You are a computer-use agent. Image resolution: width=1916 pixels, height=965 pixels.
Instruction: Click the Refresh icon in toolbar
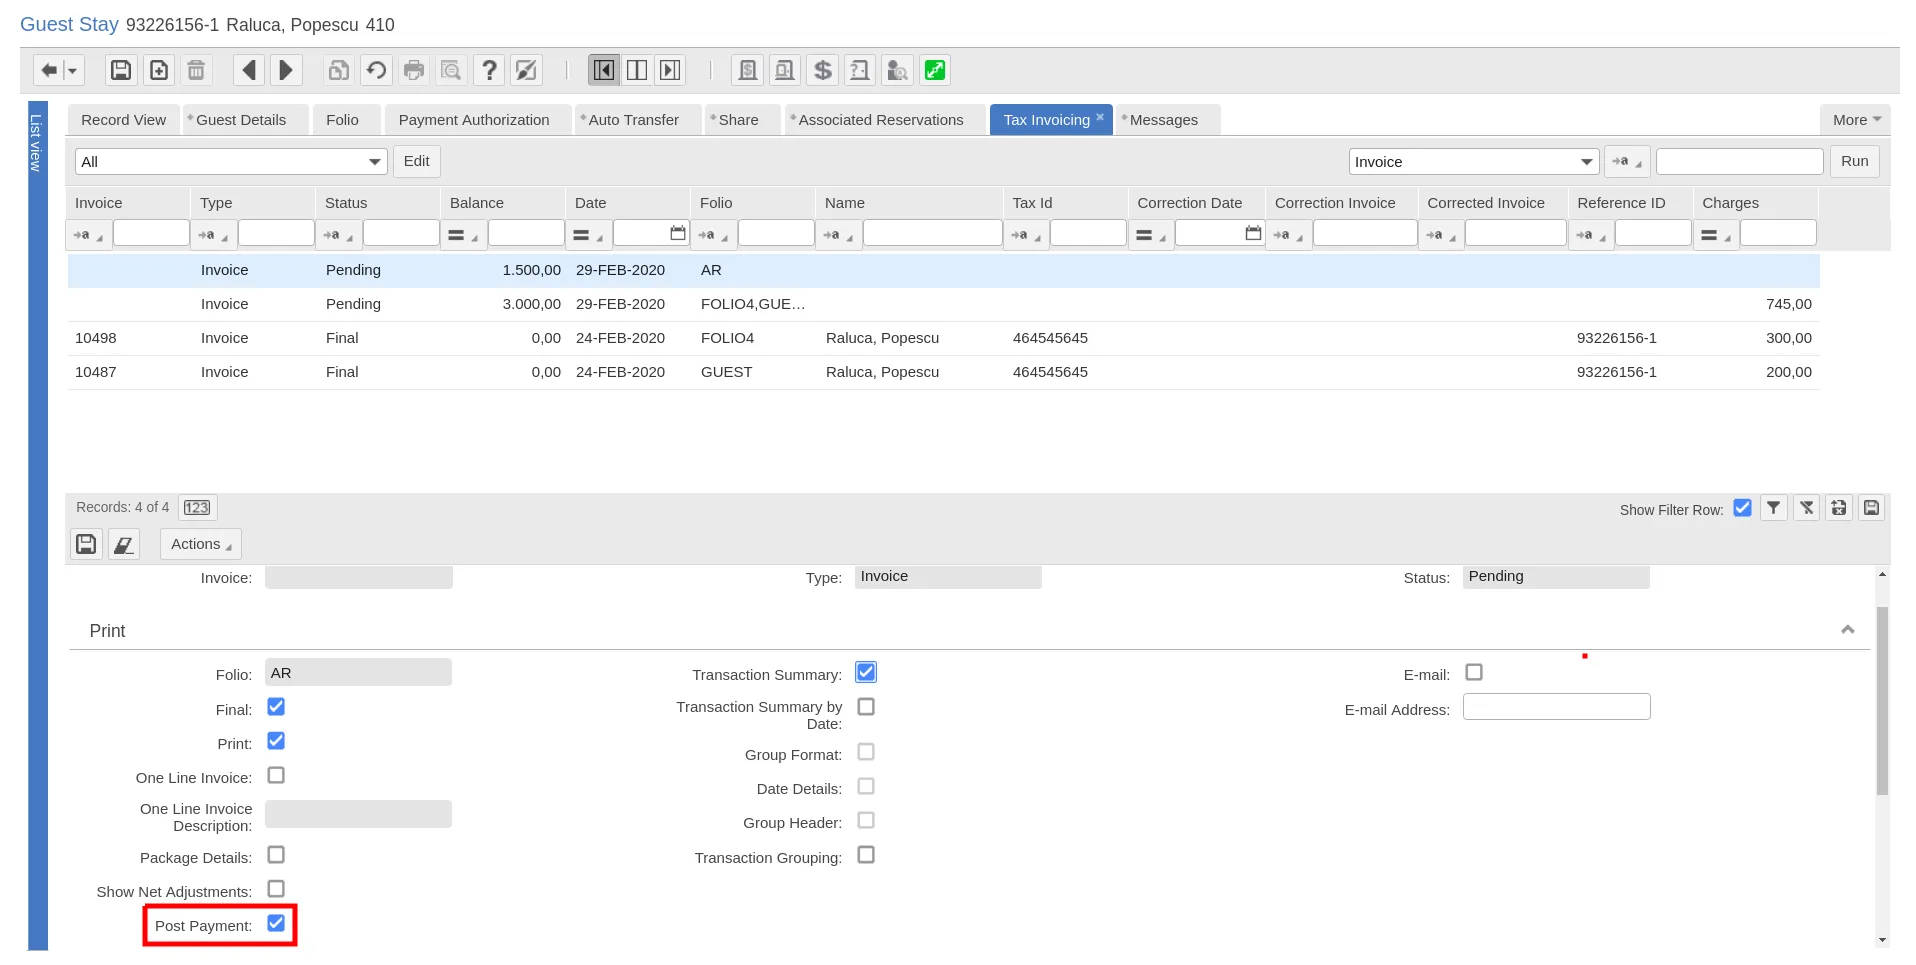376,70
